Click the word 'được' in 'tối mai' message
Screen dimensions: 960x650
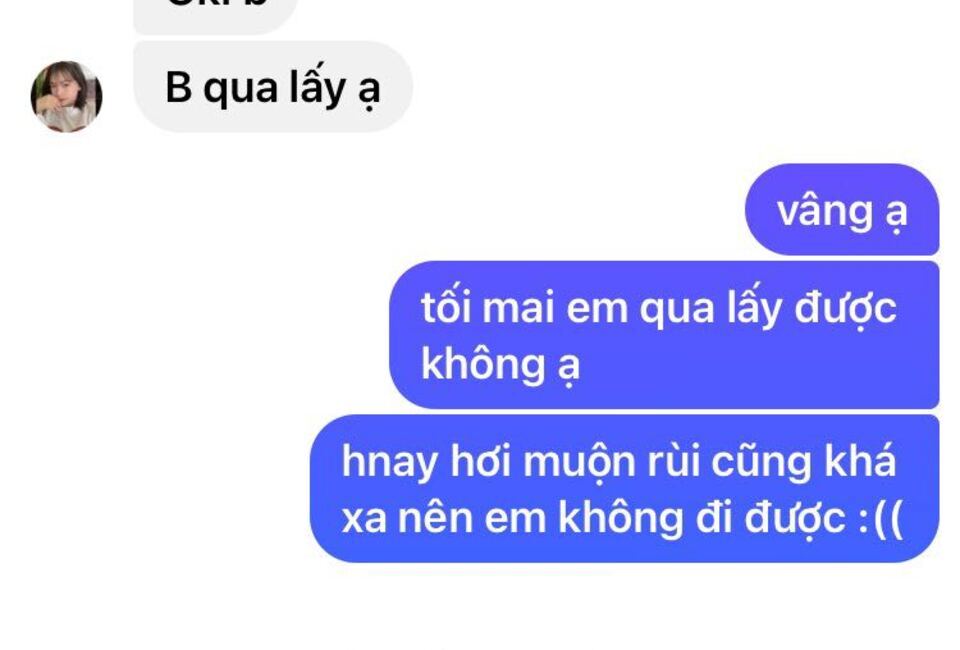point(846,308)
